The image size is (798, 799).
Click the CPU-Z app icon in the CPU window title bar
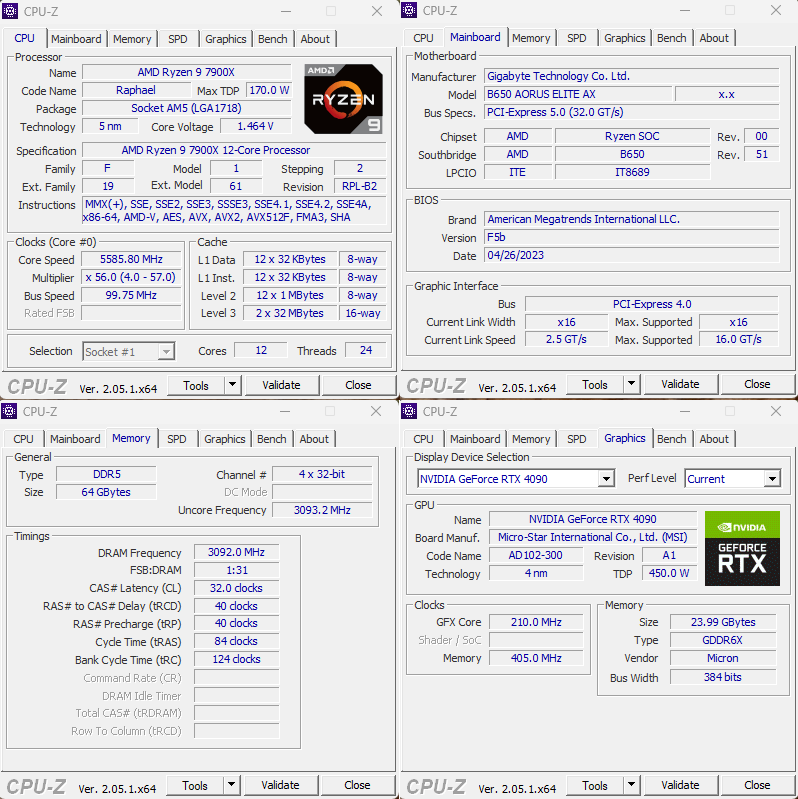point(10,11)
